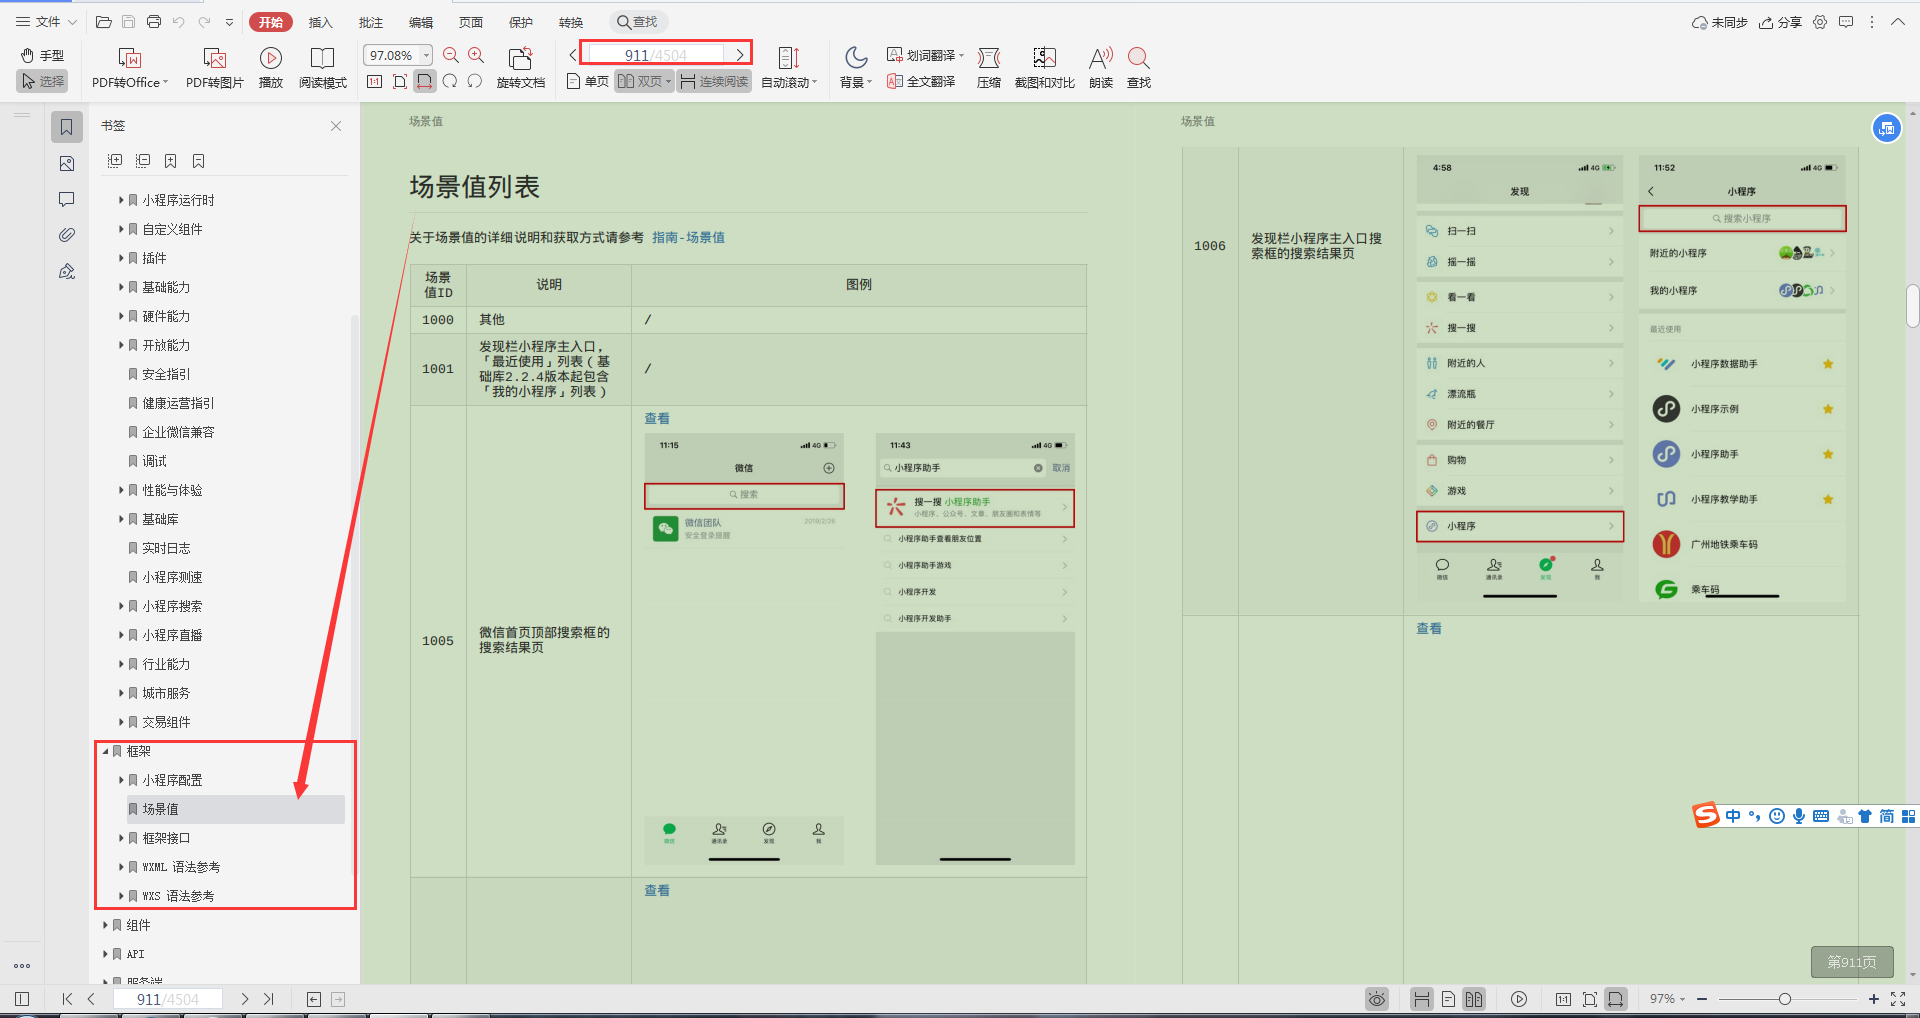Image resolution: width=1920 pixels, height=1018 pixels.
Task: Select the 安全指引 bookmark
Action: 166,374
